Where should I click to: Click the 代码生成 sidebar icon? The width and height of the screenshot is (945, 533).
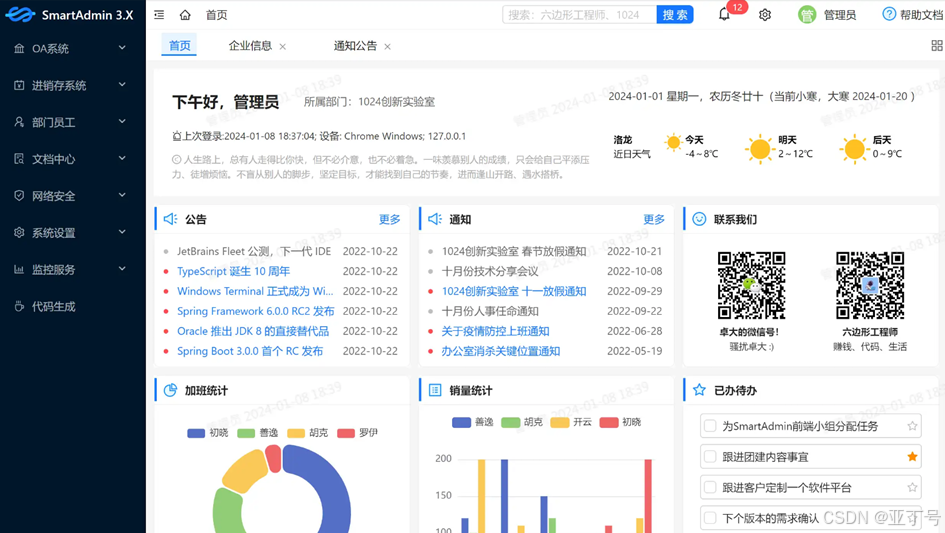pyautogui.click(x=19, y=306)
